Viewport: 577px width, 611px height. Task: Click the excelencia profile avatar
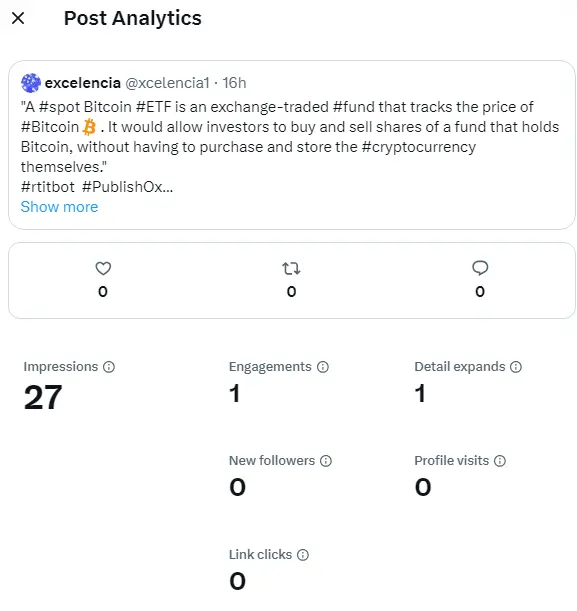coord(31,83)
